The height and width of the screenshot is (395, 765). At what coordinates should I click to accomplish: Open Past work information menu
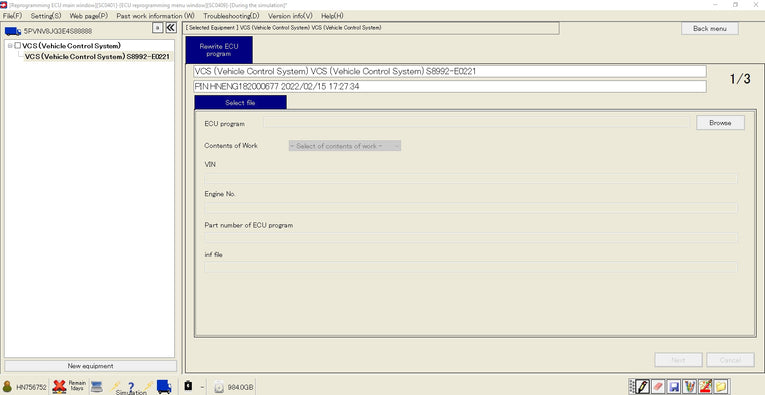pos(155,16)
